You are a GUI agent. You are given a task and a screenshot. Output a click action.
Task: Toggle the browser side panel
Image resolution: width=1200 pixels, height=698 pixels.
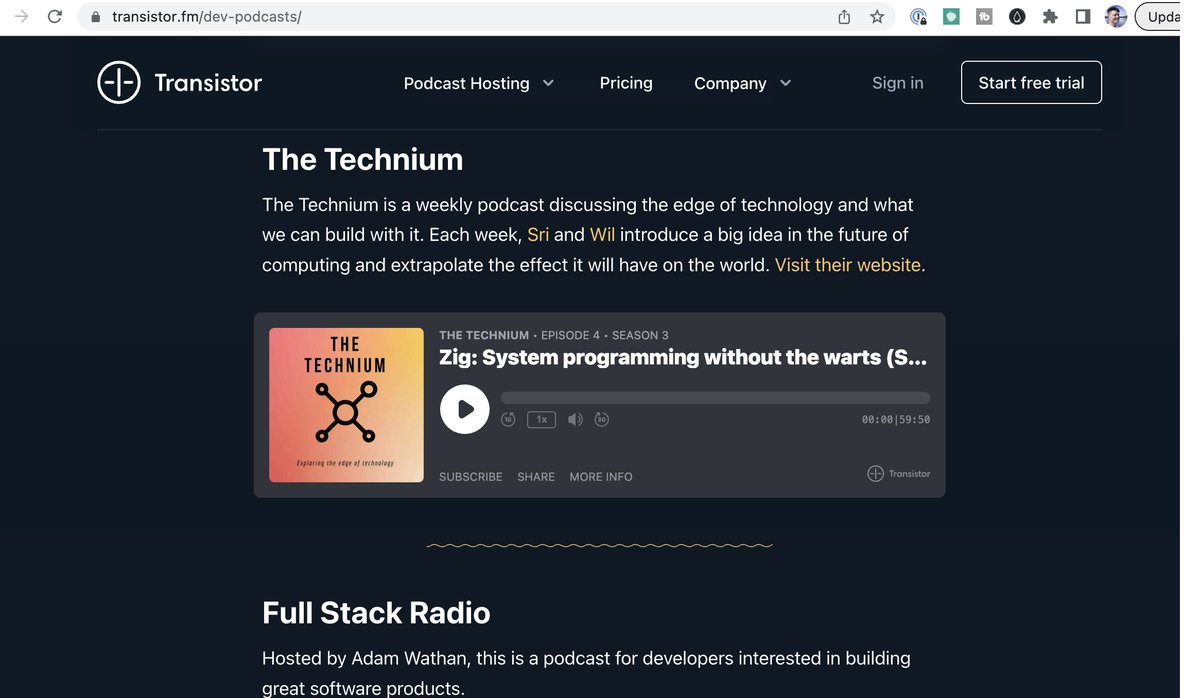click(1083, 17)
